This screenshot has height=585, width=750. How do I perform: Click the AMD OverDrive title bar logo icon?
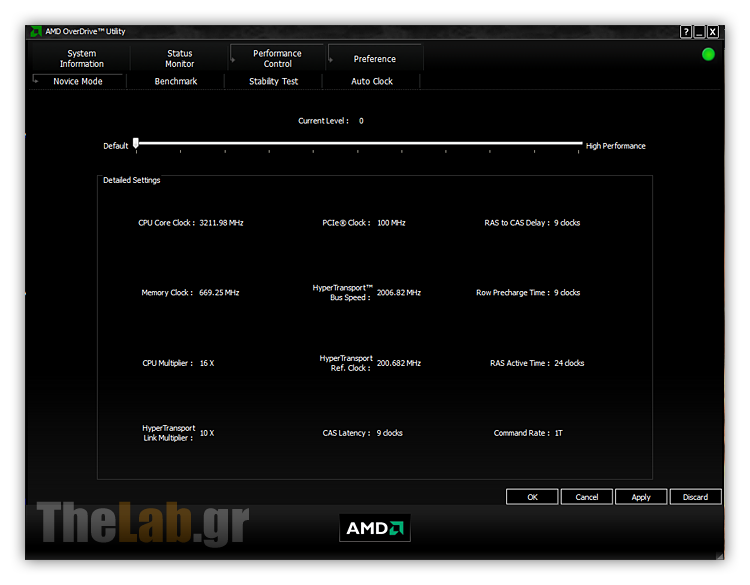pyautogui.click(x=36, y=32)
